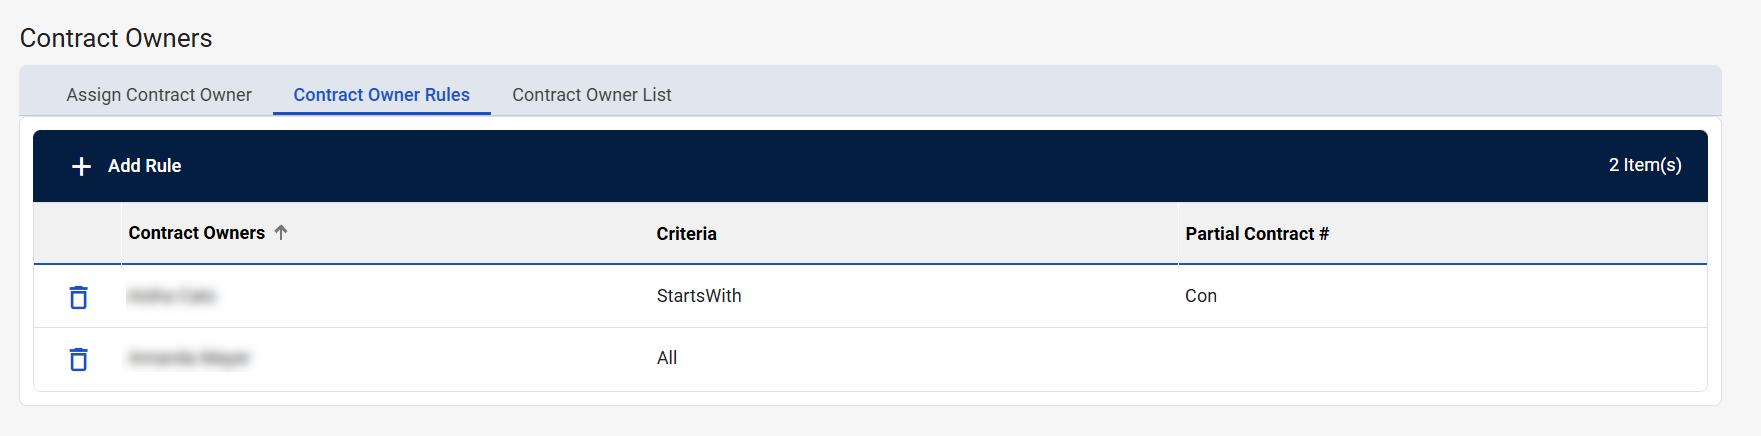Screen dimensions: 1761x436
Task: Click the empty Partial Contract cell in All row
Action: coord(1440,358)
